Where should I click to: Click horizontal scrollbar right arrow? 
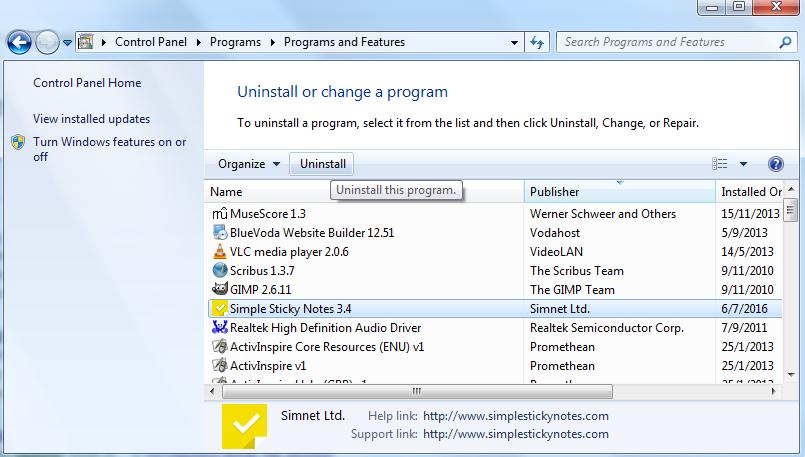pyautogui.click(x=774, y=392)
